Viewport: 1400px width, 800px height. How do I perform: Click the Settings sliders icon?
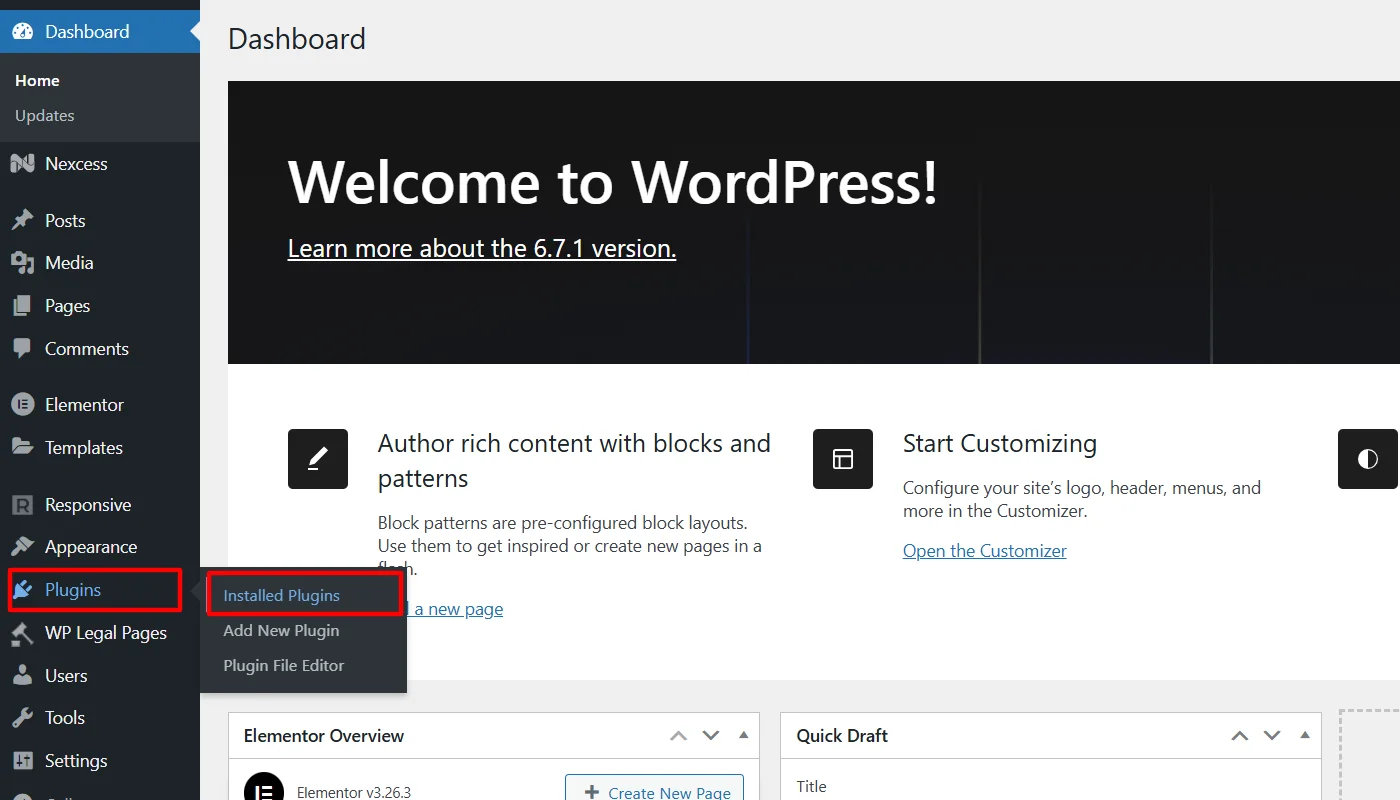(x=22, y=761)
